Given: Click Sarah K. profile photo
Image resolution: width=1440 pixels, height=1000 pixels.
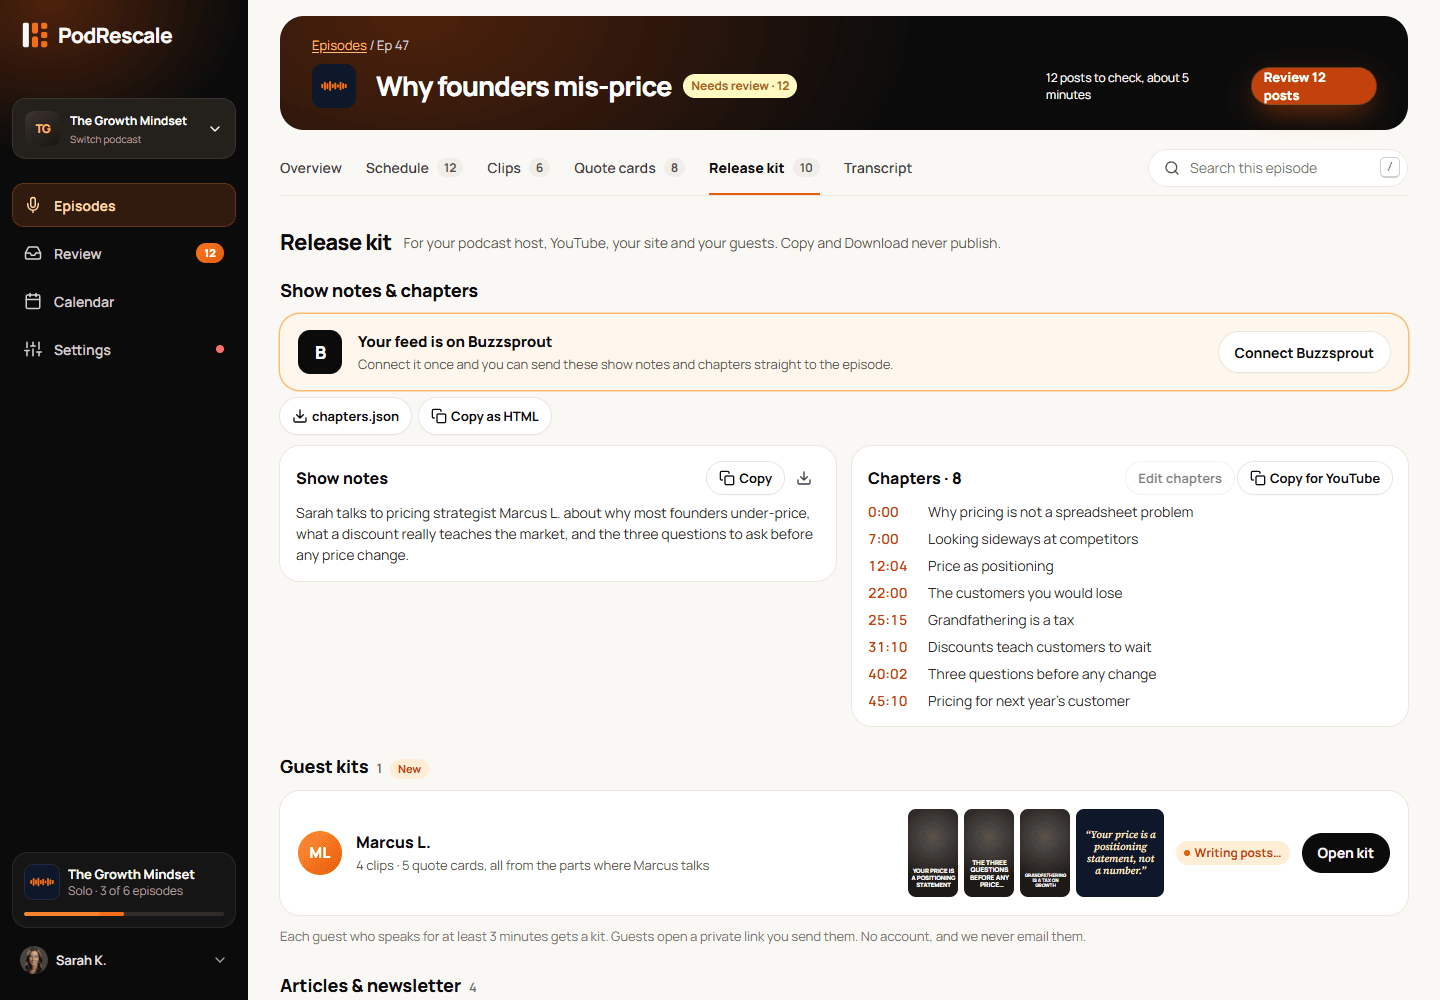Looking at the screenshot, I should (34, 960).
